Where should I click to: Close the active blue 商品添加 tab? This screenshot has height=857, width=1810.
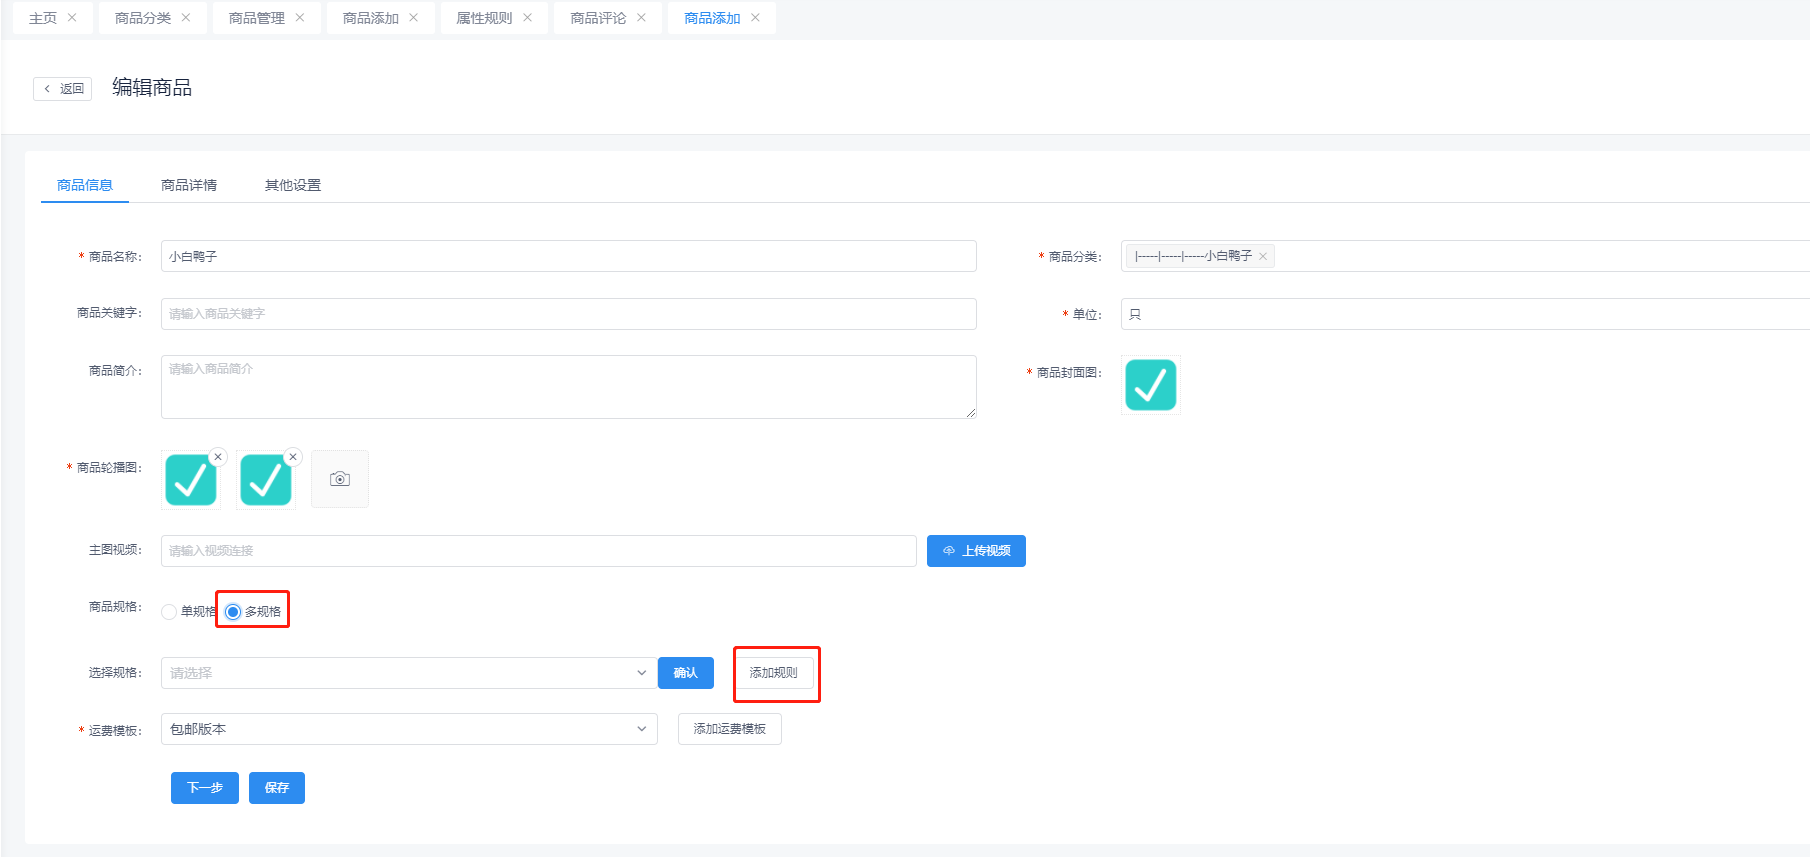(x=755, y=18)
